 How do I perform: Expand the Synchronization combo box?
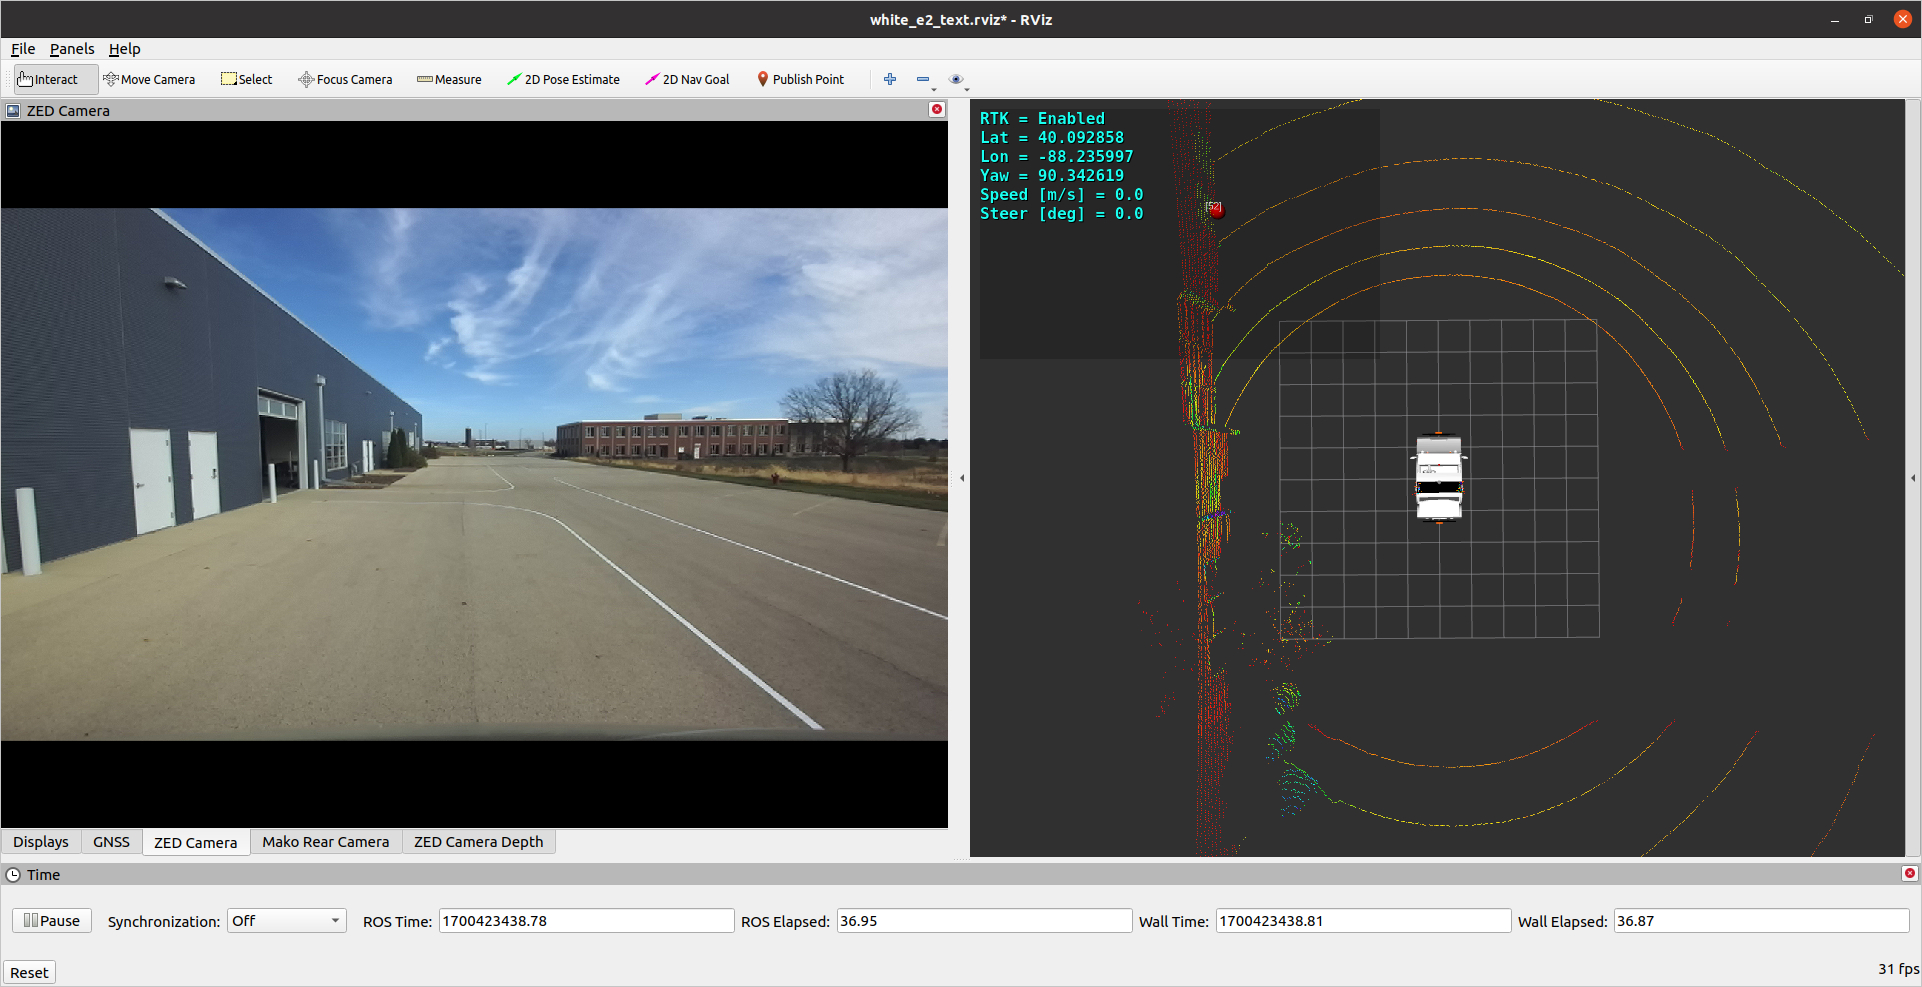pos(286,921)
